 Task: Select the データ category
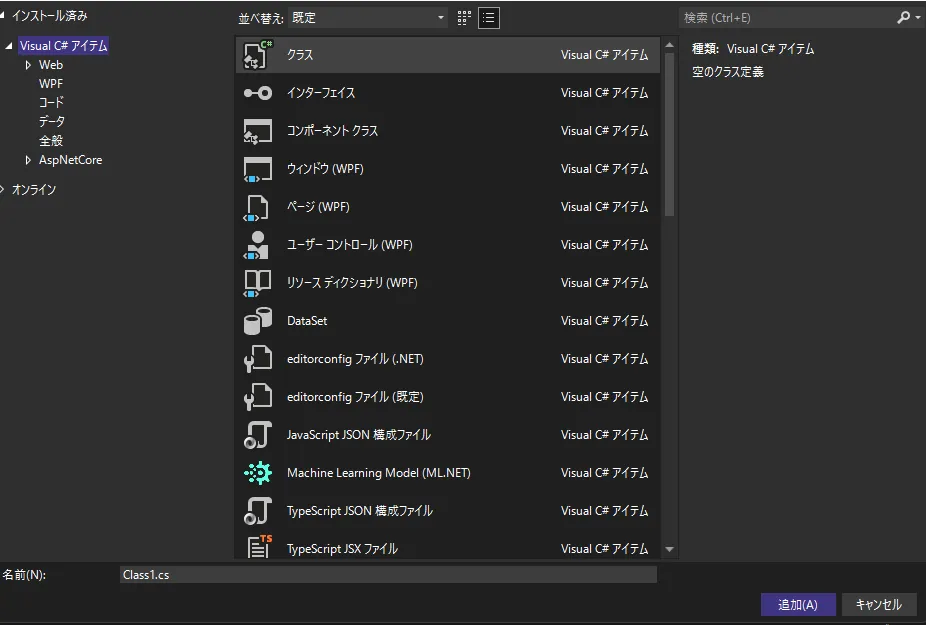pos(52,122)
